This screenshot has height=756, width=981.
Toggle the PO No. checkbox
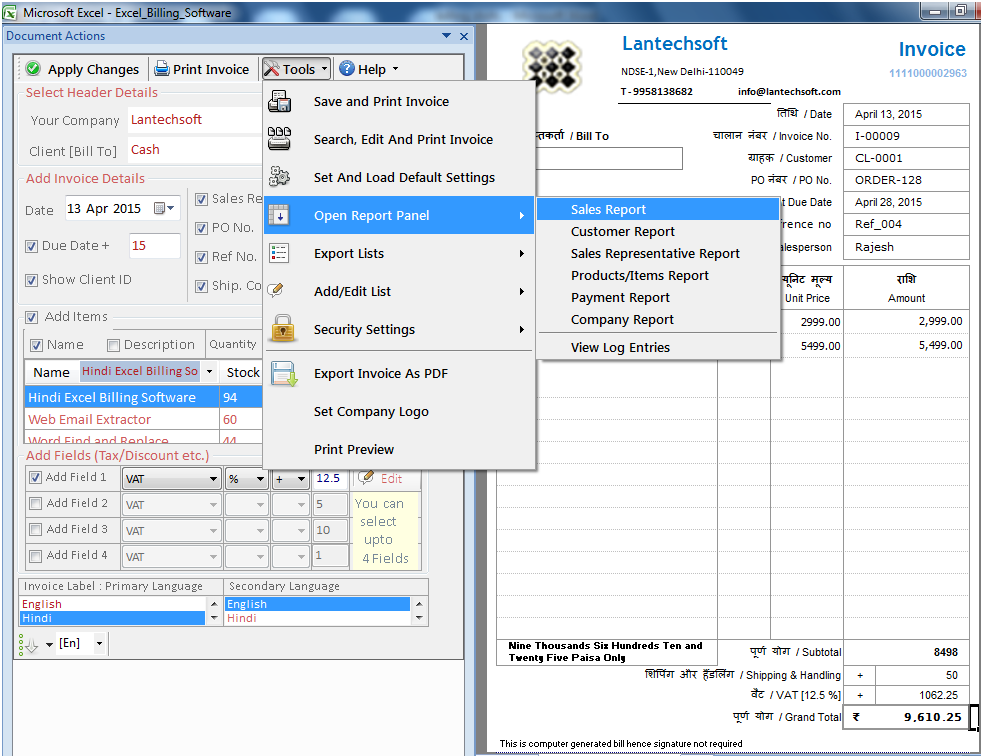pos(201,228)
